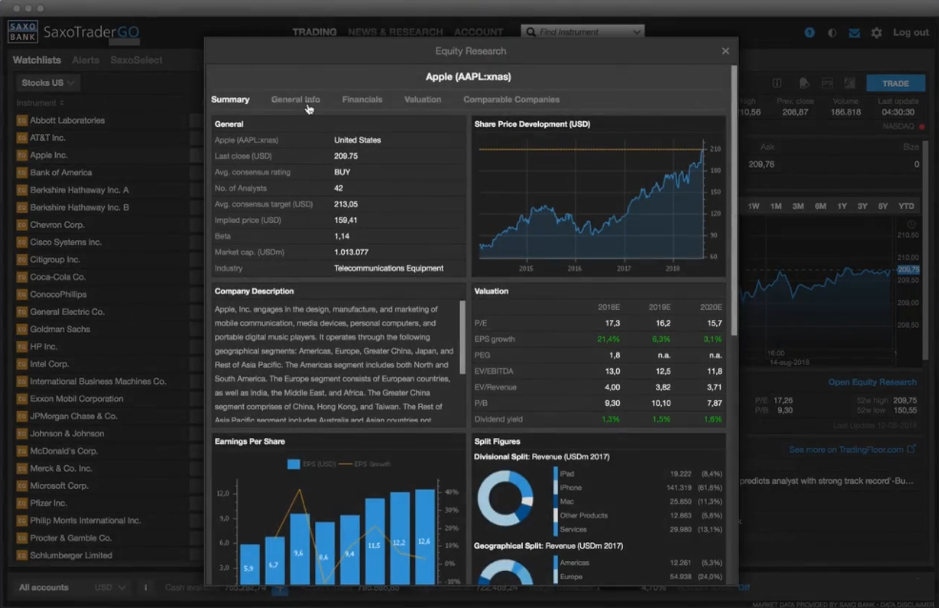Image resolution: width=939 pixels, height=608 pixels.
Task: Open the notifications icon showing 1
Action: tap(810, 32)
